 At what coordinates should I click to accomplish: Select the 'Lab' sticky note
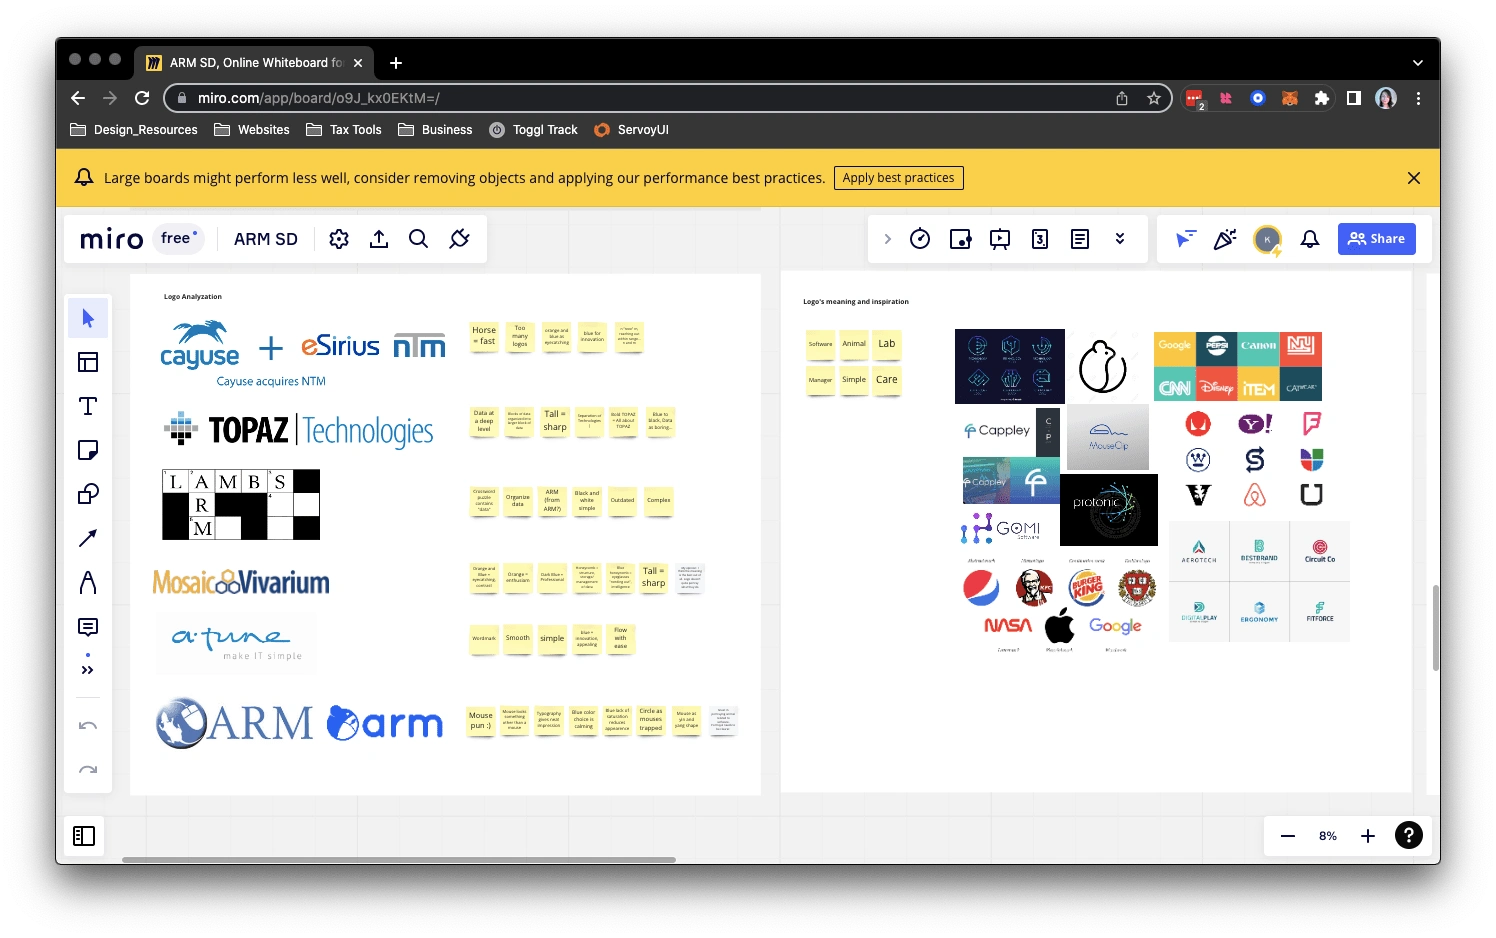coord(887,344)
